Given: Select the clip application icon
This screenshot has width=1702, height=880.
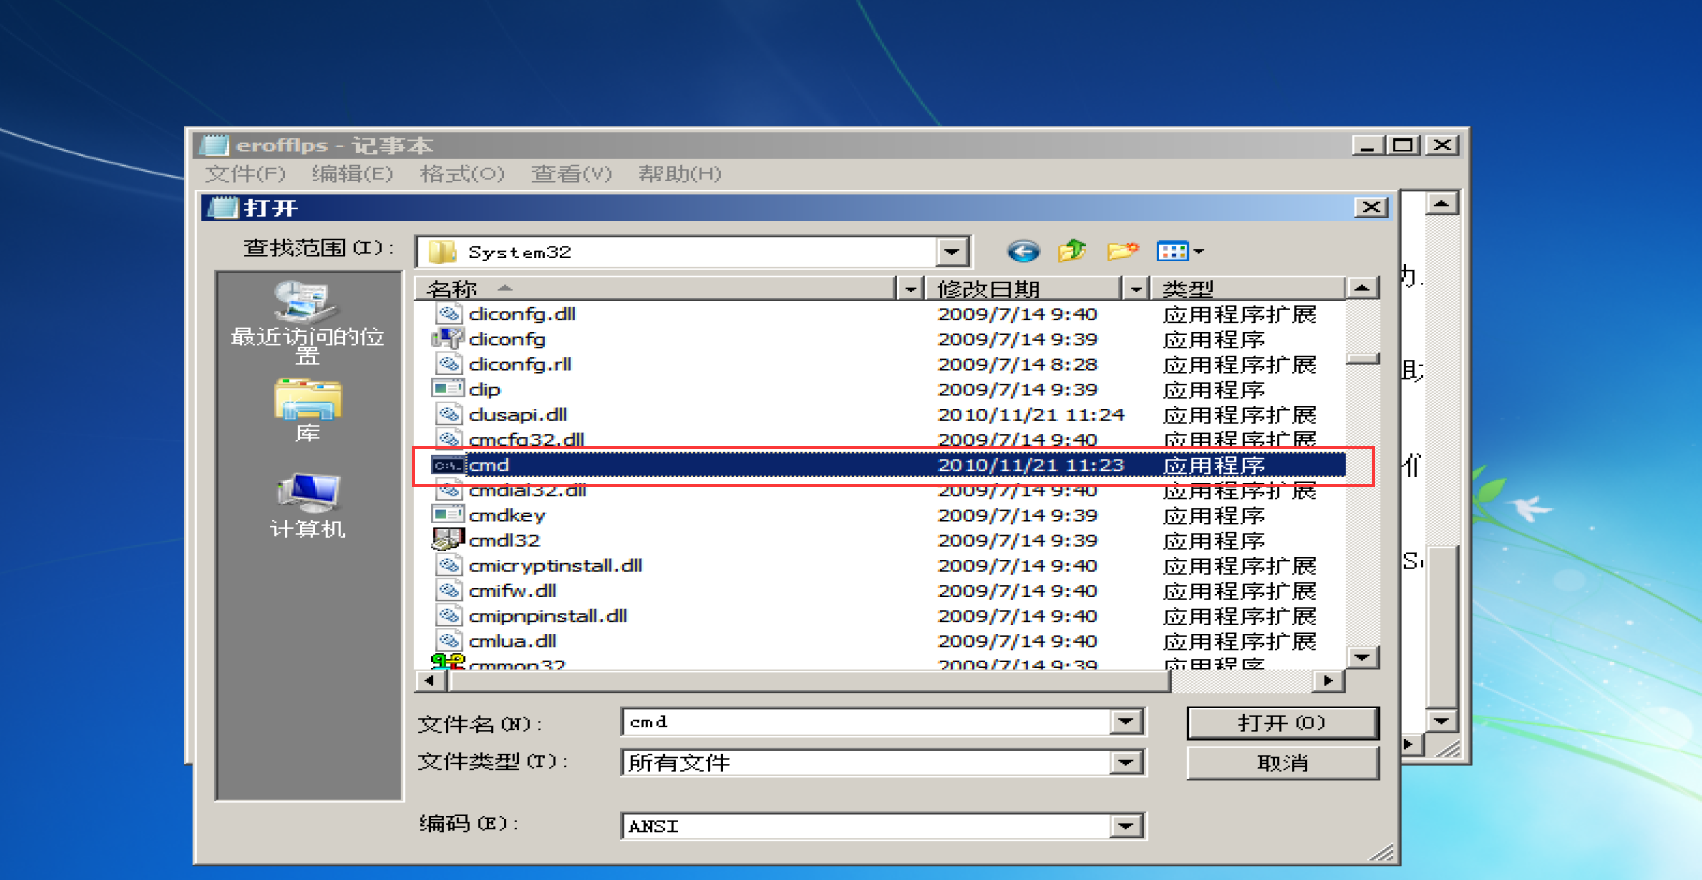Looking at the screenshot, I should (448, 389).
